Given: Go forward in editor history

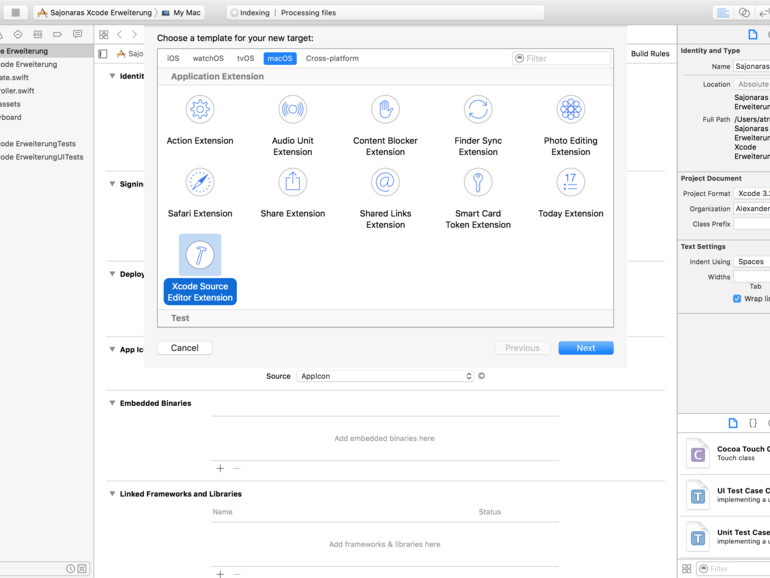Looking at the screenshot, I should point(134,34).
